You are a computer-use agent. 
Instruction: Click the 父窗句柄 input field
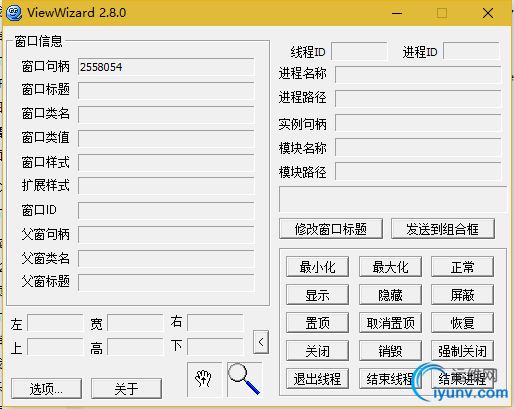click(166, 235)
